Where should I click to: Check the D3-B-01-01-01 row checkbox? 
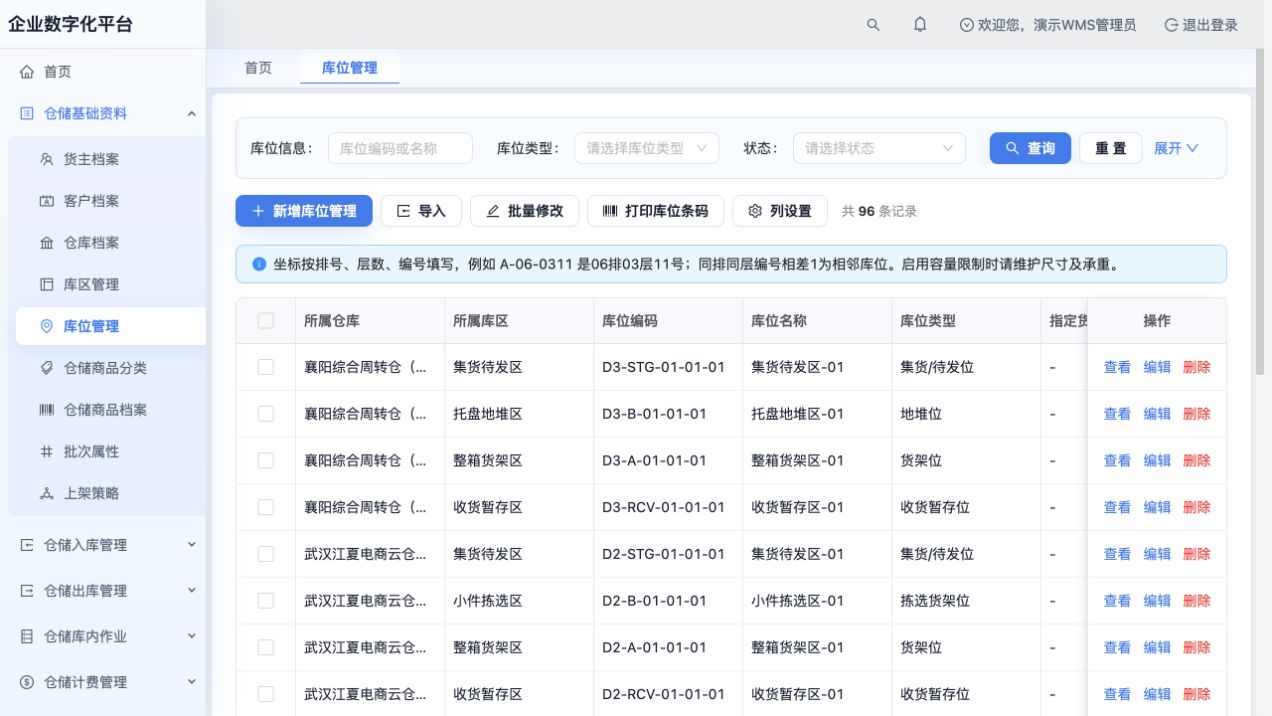pyautogui.click(x=265, y=414)
